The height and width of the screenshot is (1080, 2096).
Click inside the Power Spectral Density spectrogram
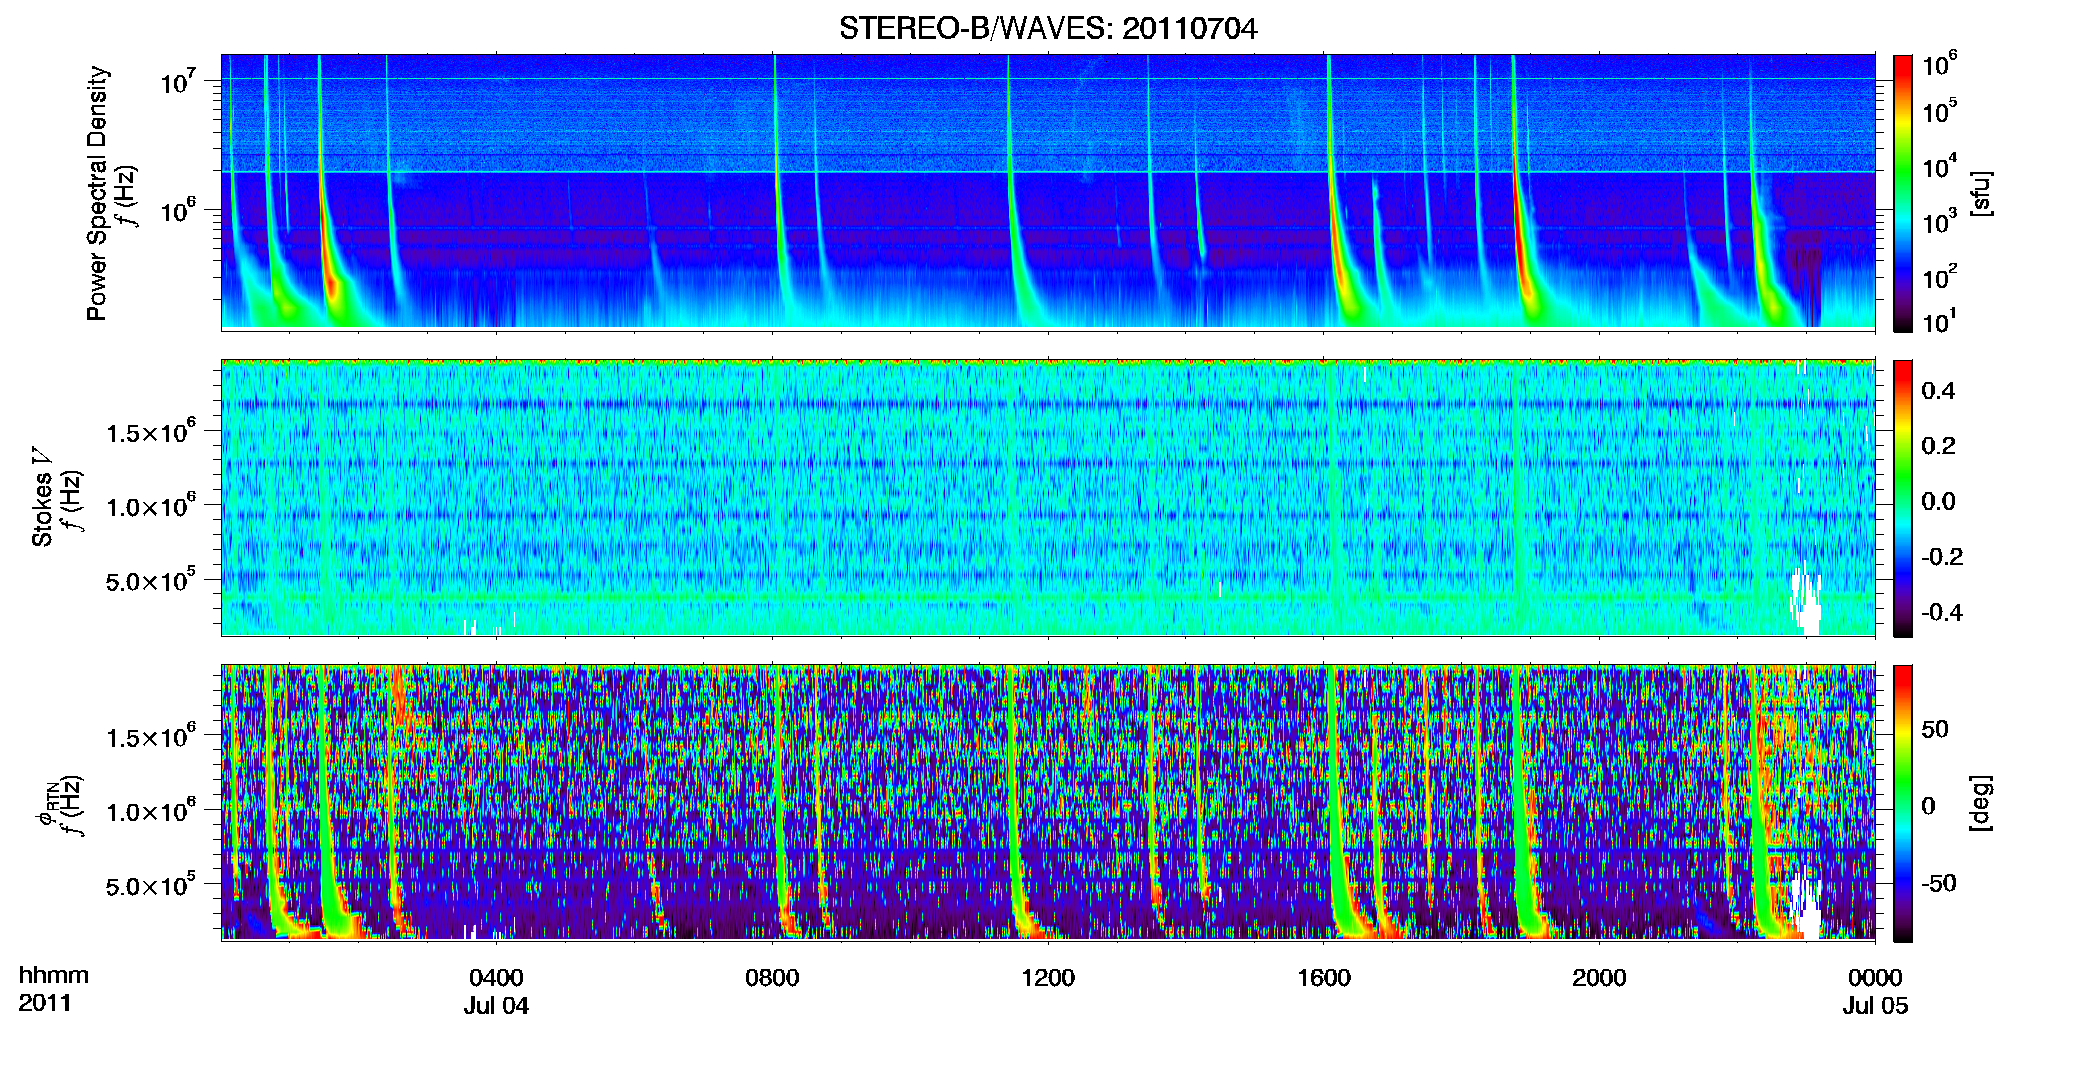pos(1048,192)
